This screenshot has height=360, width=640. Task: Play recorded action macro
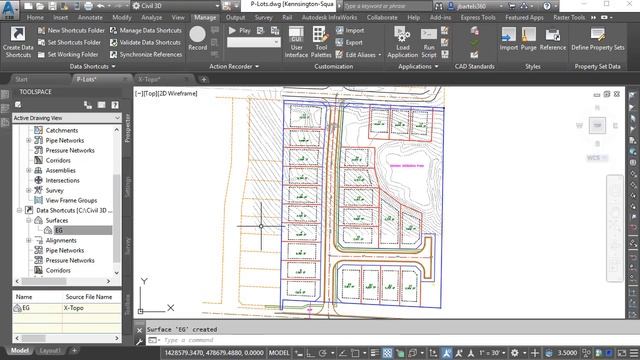point(239,31)
